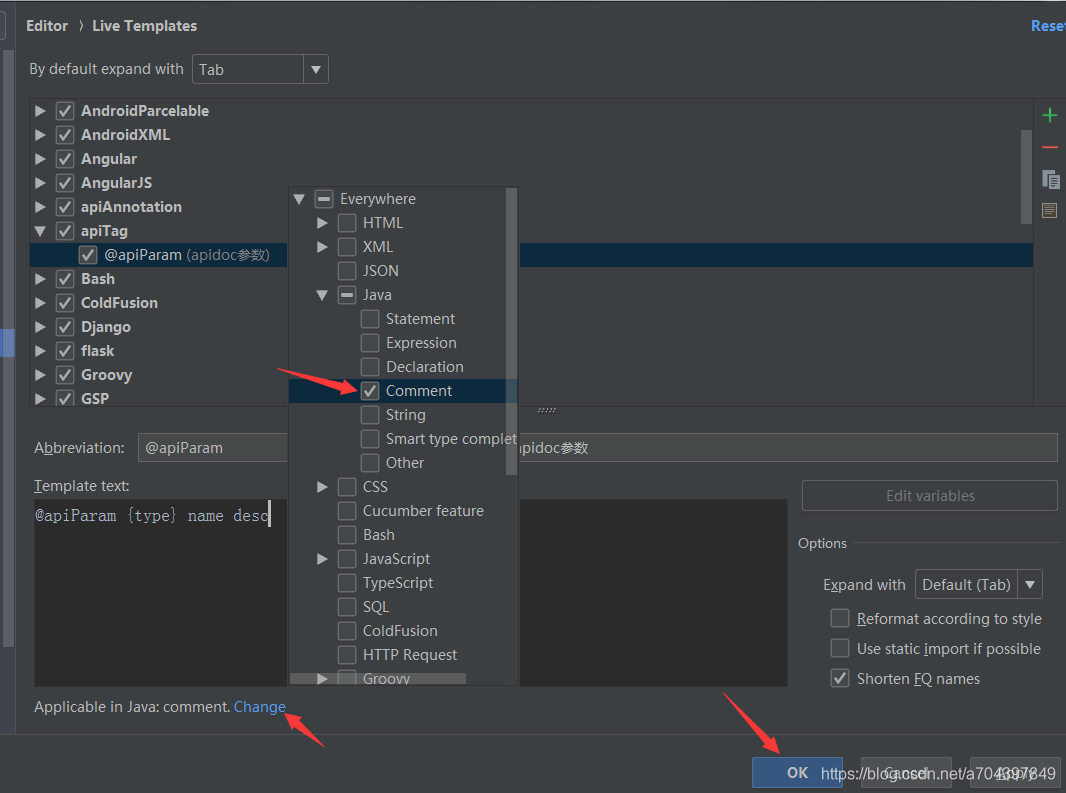
Task: Choose the ColdFusion context entry
Action: pos(400,631)
